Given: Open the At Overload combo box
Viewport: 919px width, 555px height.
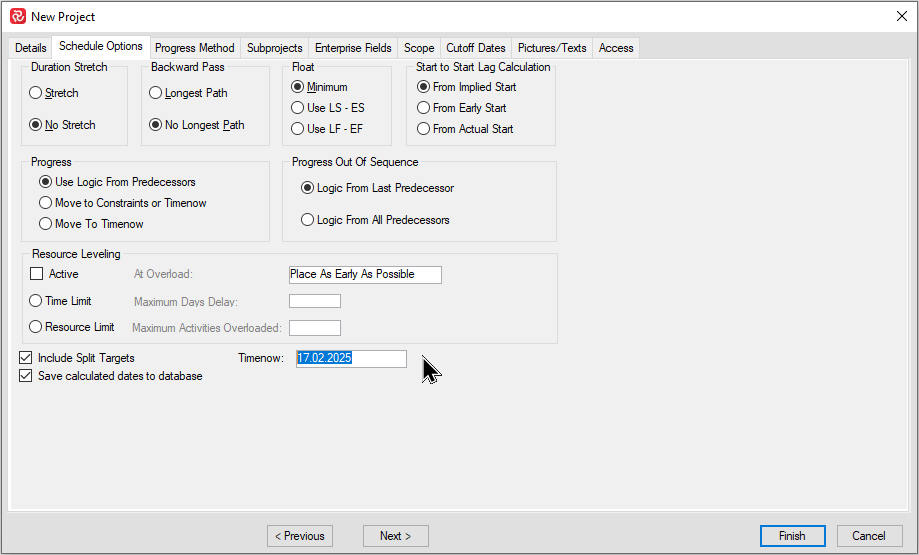Looking at the screenshot, I should point(365,274).
